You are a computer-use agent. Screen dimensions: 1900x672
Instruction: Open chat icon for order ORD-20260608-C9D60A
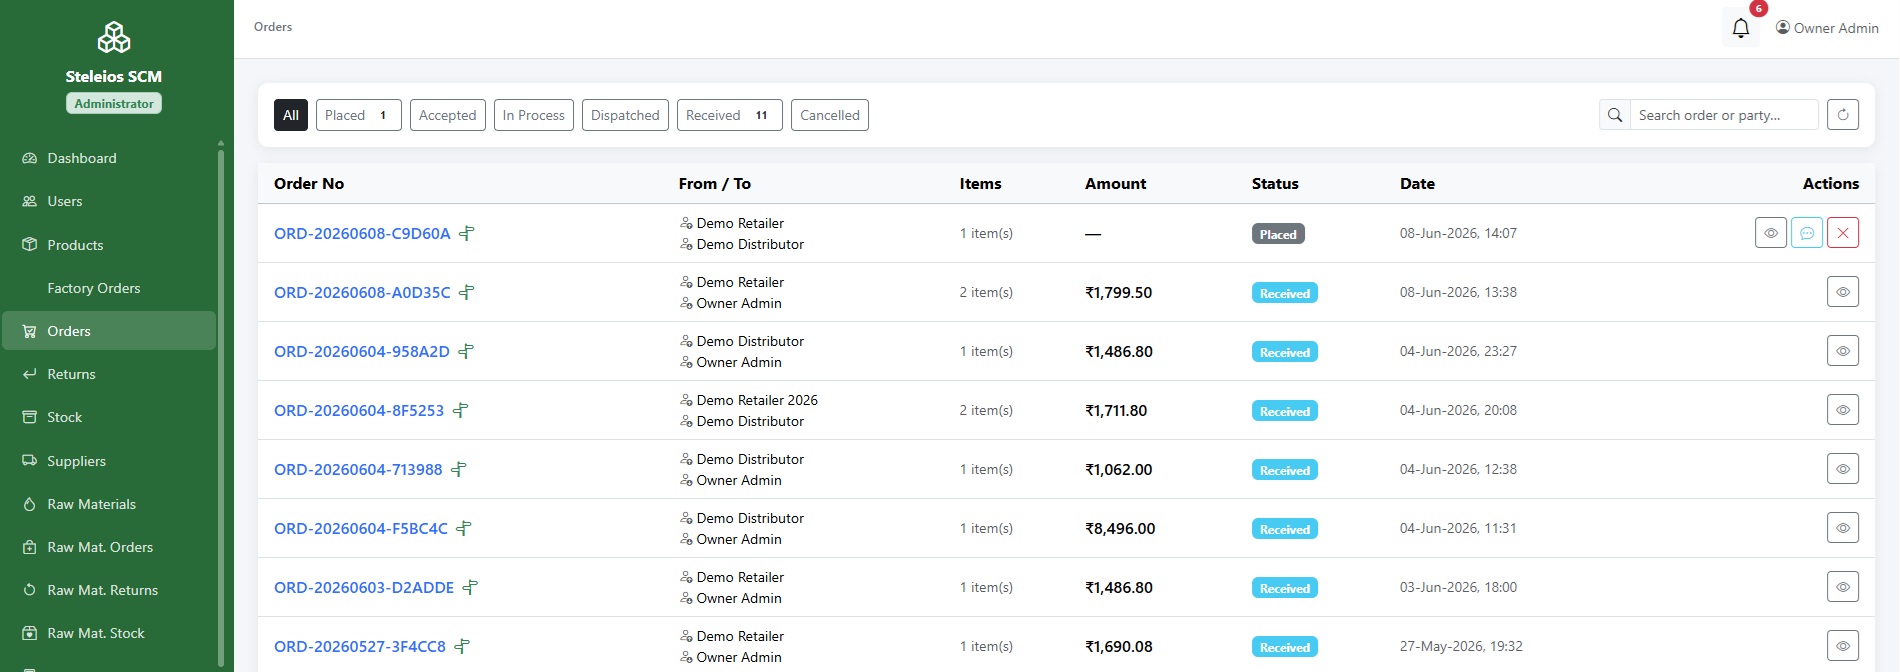(x=1807, y=233)
